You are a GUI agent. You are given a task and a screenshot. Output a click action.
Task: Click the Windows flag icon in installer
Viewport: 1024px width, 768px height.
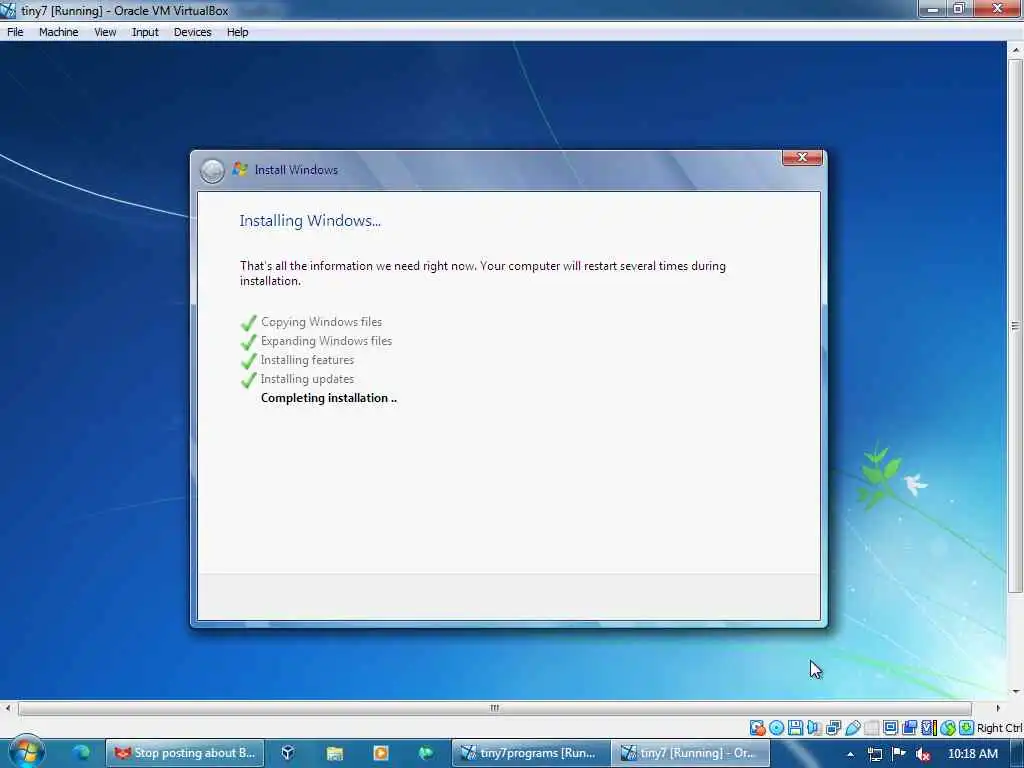pyautogui.click(x=240, y=169)
